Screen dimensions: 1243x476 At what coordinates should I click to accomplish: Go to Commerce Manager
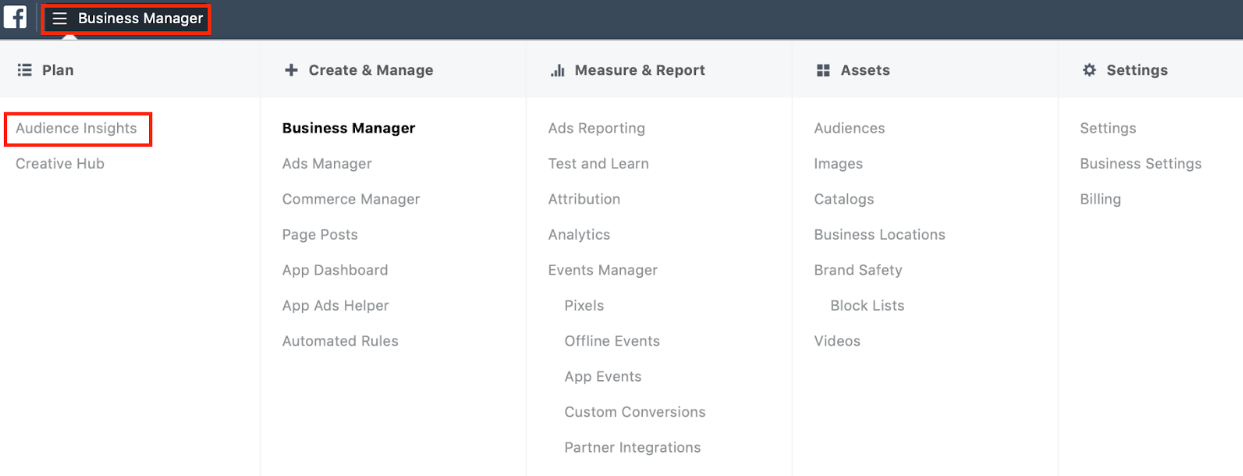click(351, 199)
